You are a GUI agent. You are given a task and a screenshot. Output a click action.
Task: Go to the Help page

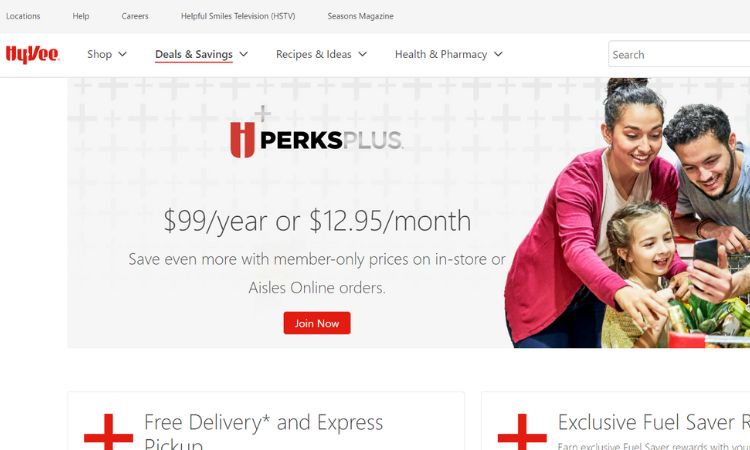[81, 16]
